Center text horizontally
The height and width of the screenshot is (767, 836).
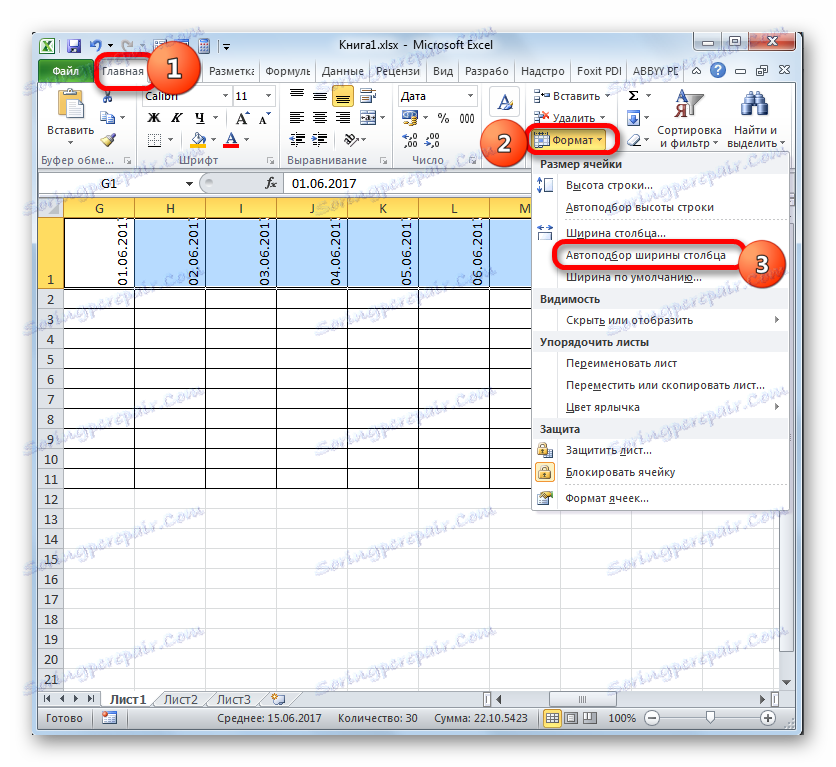[320, 118]
